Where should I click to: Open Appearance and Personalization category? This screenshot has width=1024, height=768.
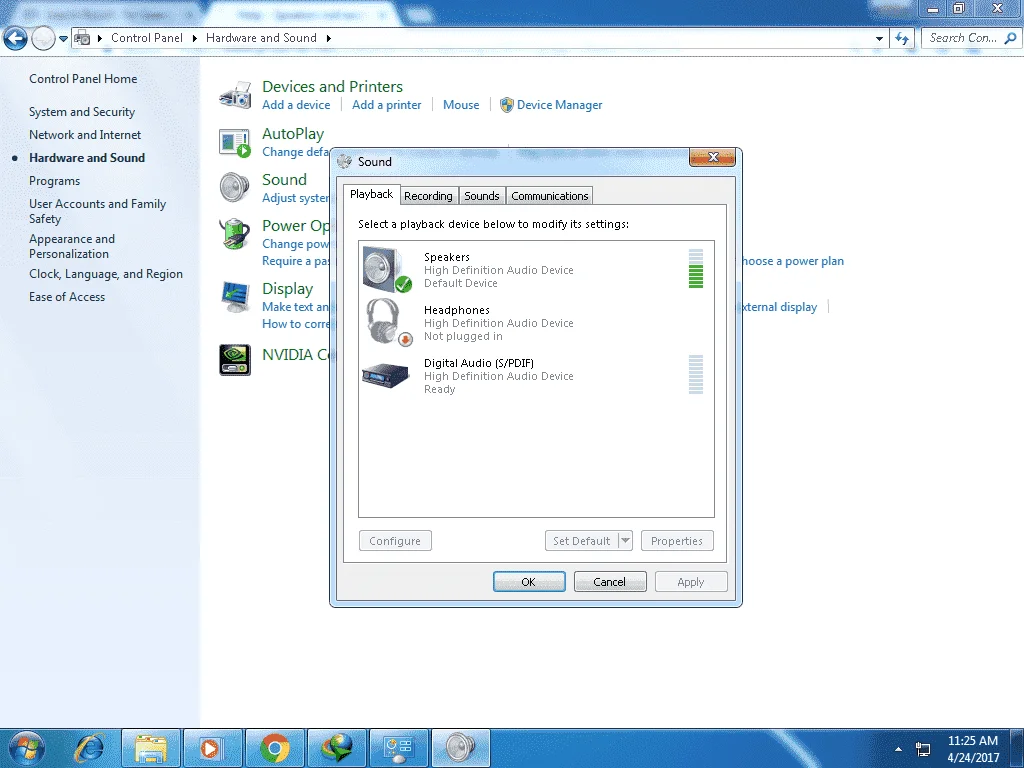72,246
